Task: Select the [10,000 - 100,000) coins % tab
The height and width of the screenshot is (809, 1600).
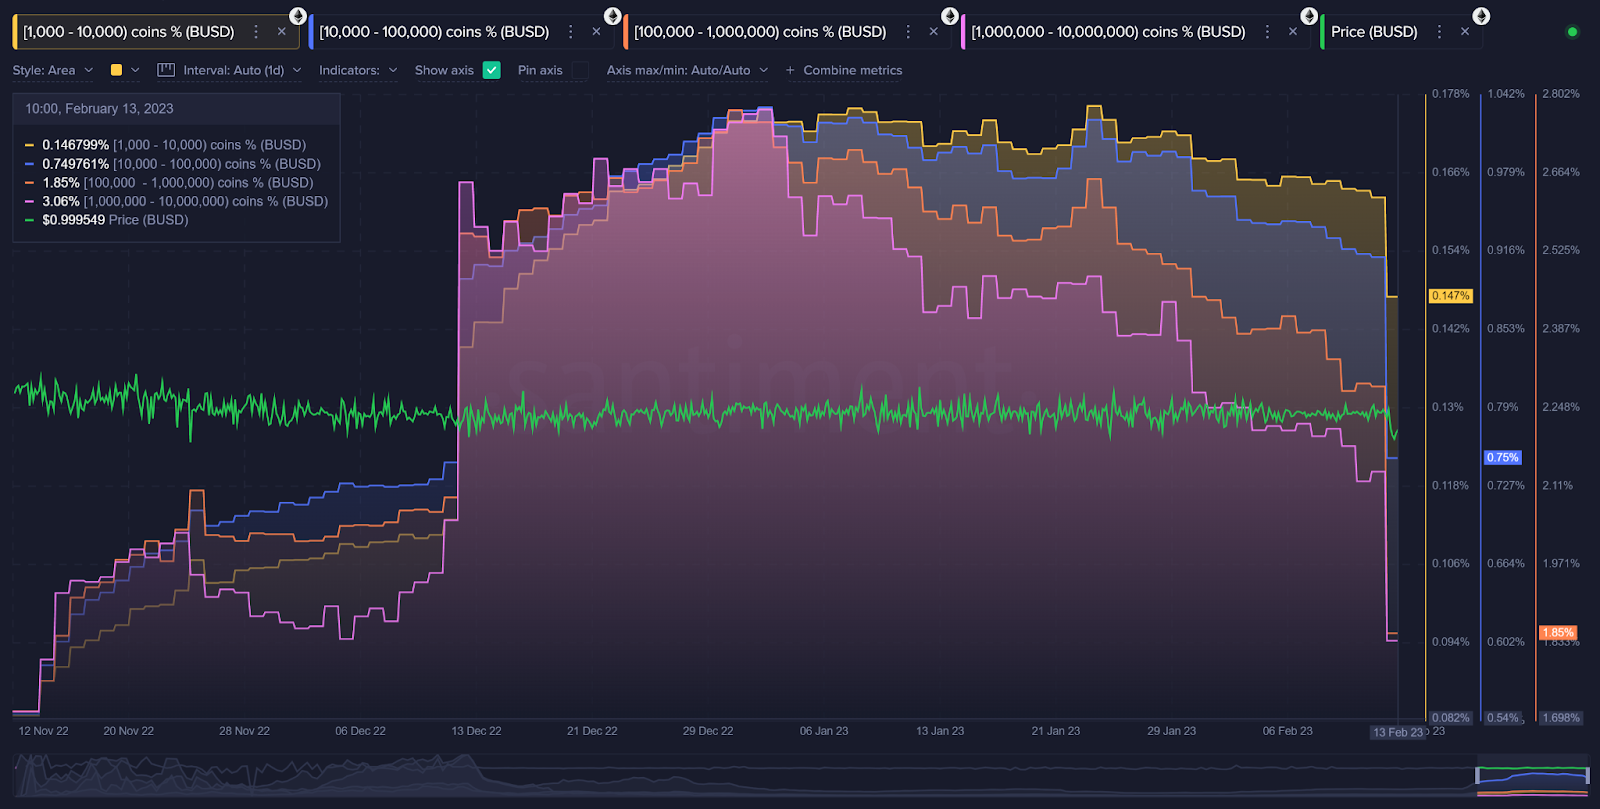Action: tap(434, 32)
